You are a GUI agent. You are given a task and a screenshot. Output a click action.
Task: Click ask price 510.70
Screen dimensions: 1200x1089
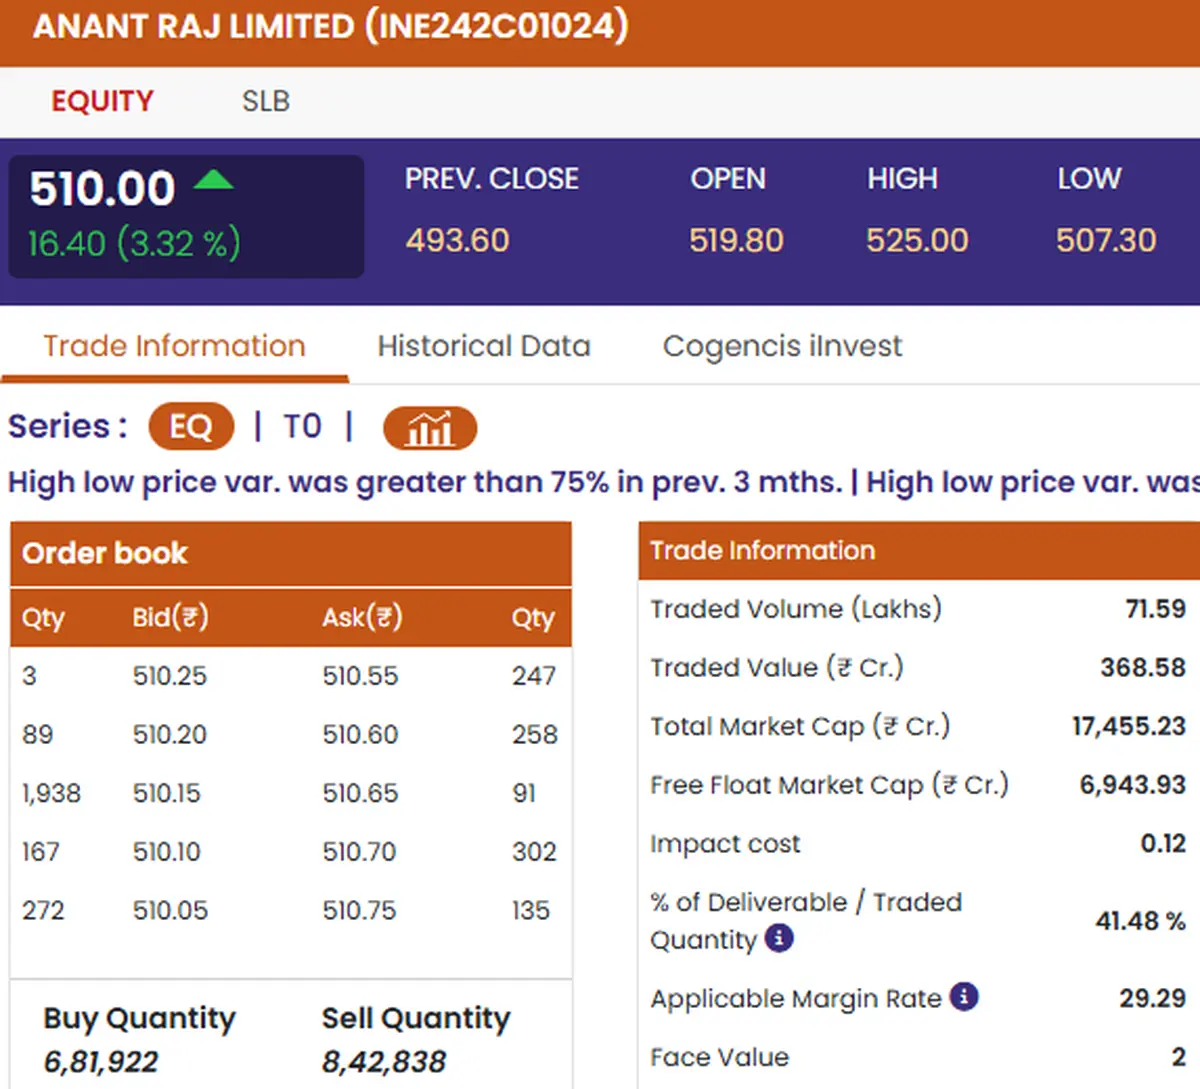click(x=359, y=852)
